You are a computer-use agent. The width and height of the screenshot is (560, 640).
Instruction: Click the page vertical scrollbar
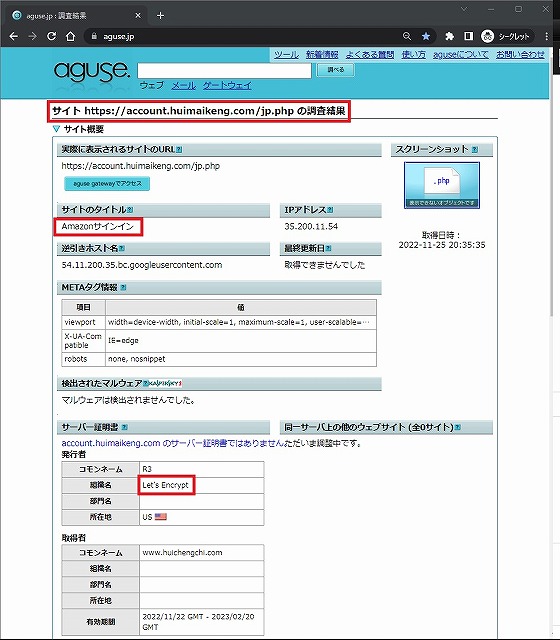pos(552,188)
